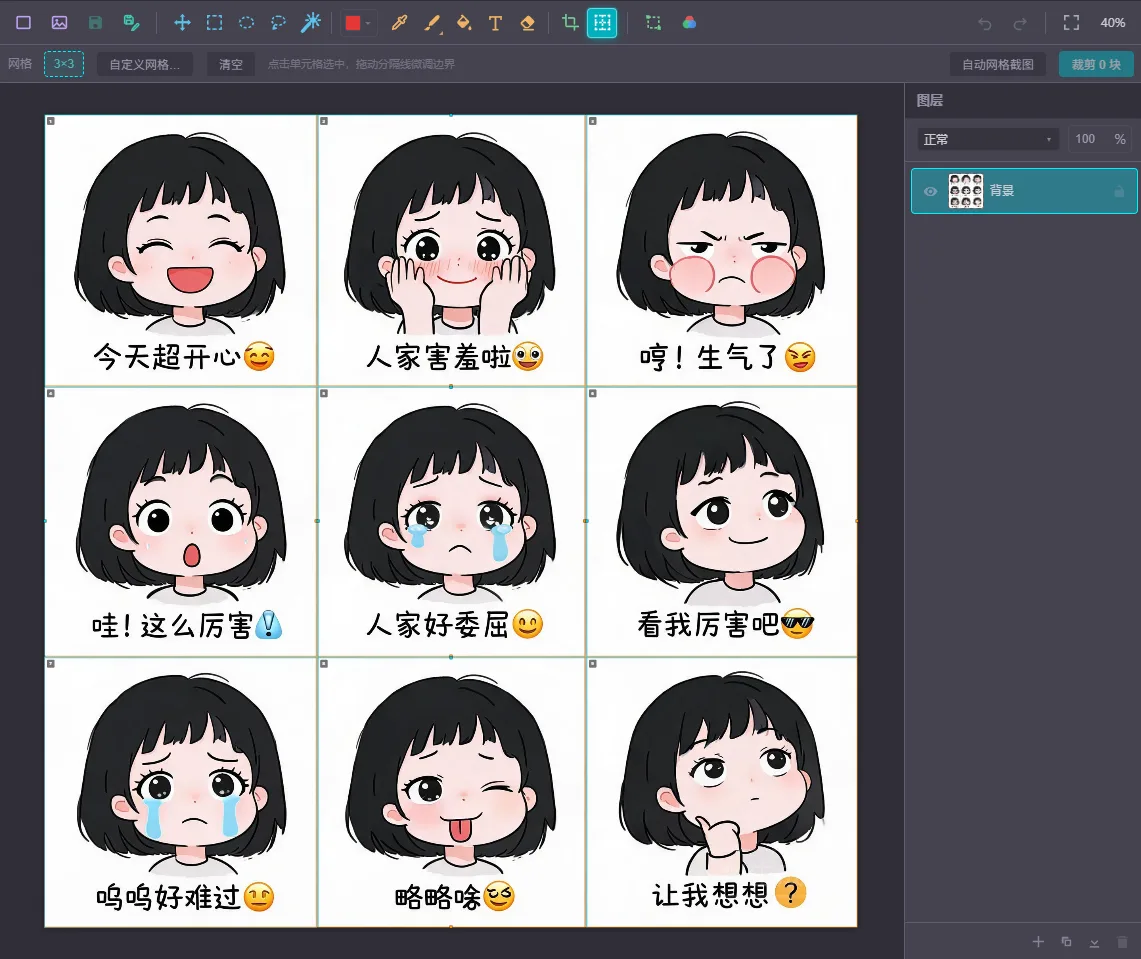The width and height of the screenshot is (1141, 959).
Task: Select the Crop tool
Action: [x=570, y=23]
